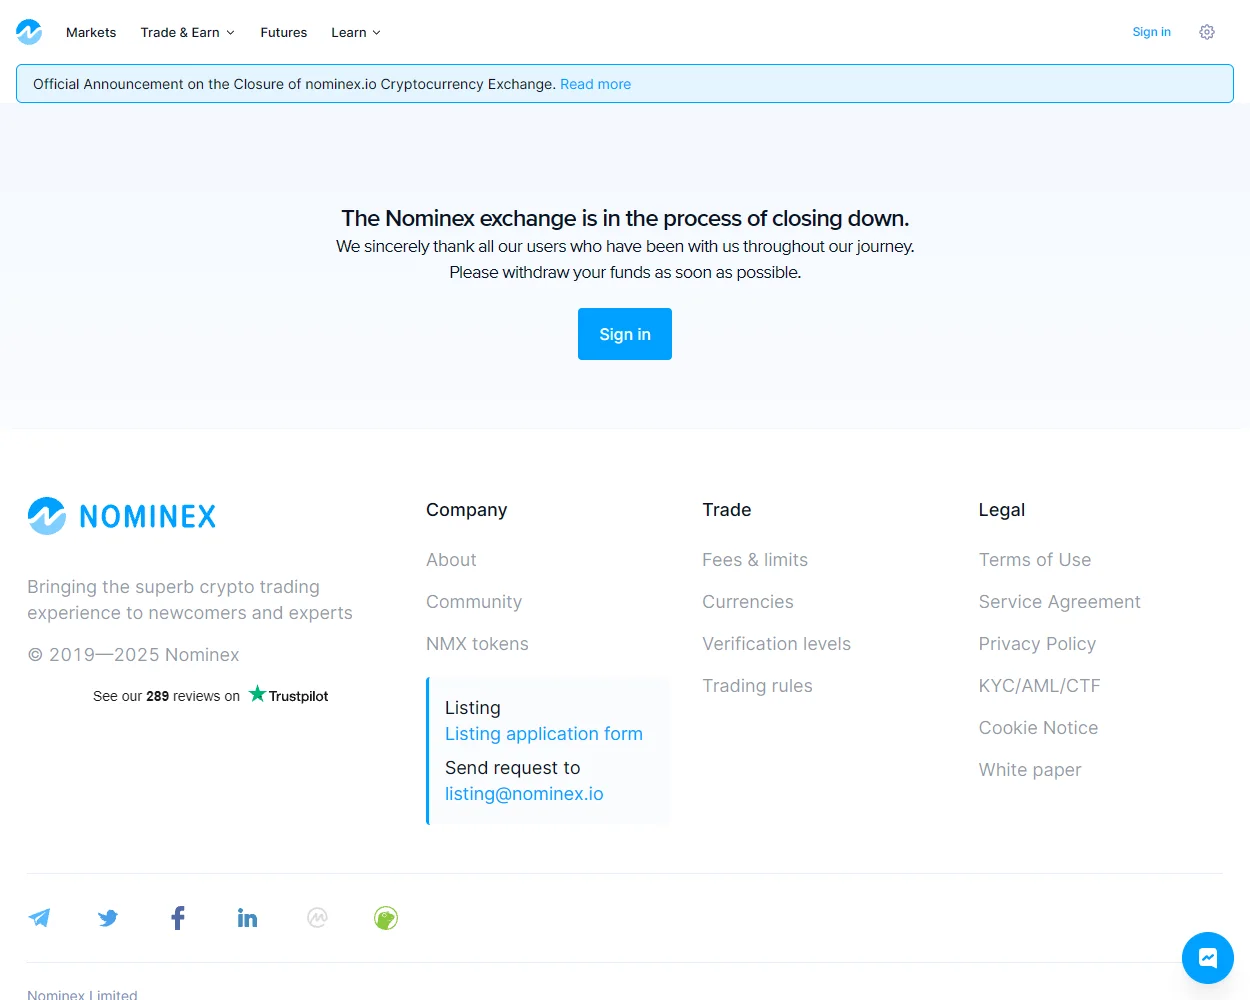Screen dimensions: 1250x1000
Task: Select the NOMINEX logo in the footer
Action: [122, 515]
